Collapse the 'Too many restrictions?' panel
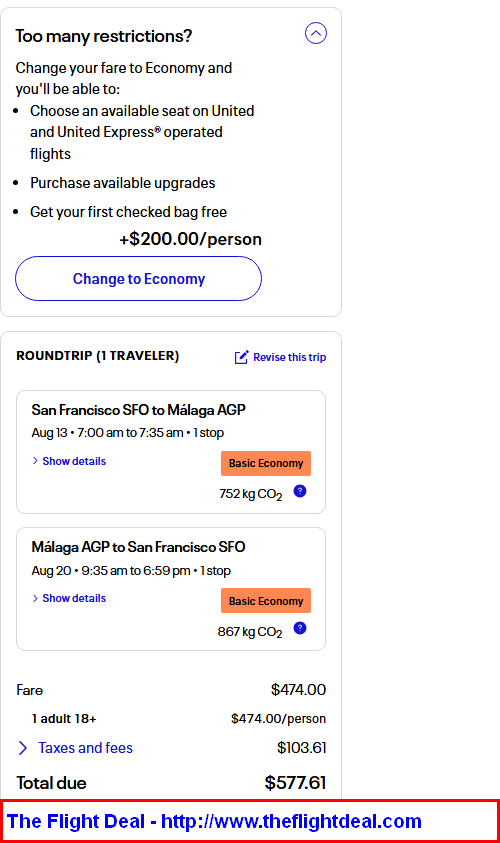500x843 pixels. [316, 33]
